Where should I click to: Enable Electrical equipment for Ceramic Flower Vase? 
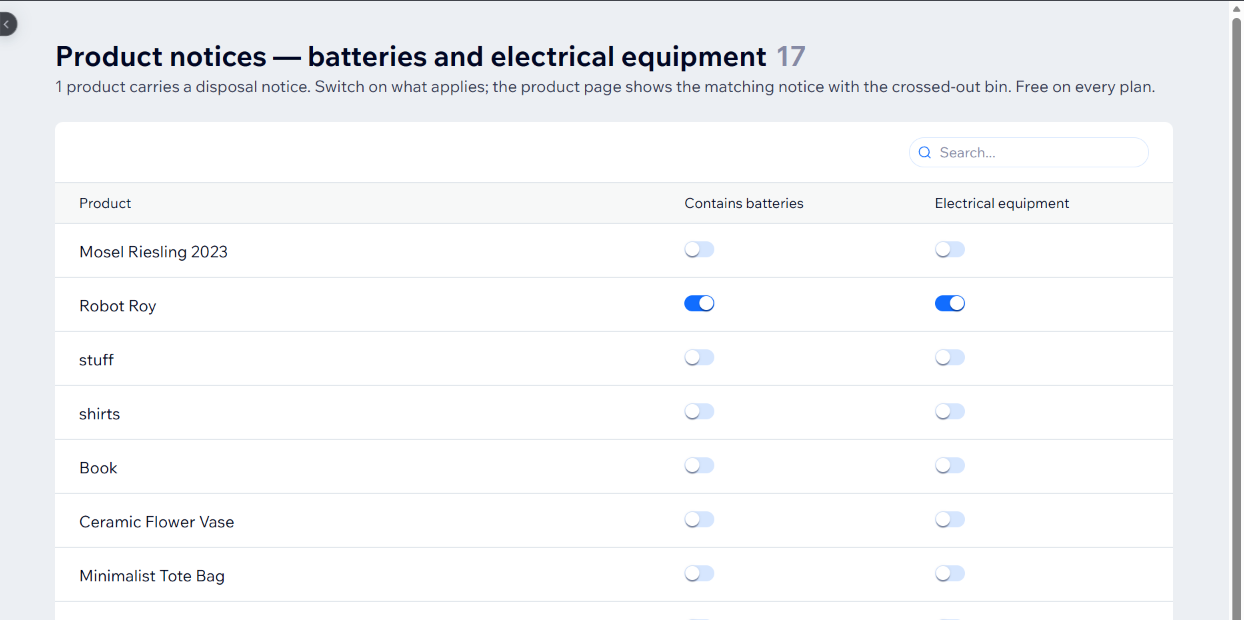[x=950, y=520]
